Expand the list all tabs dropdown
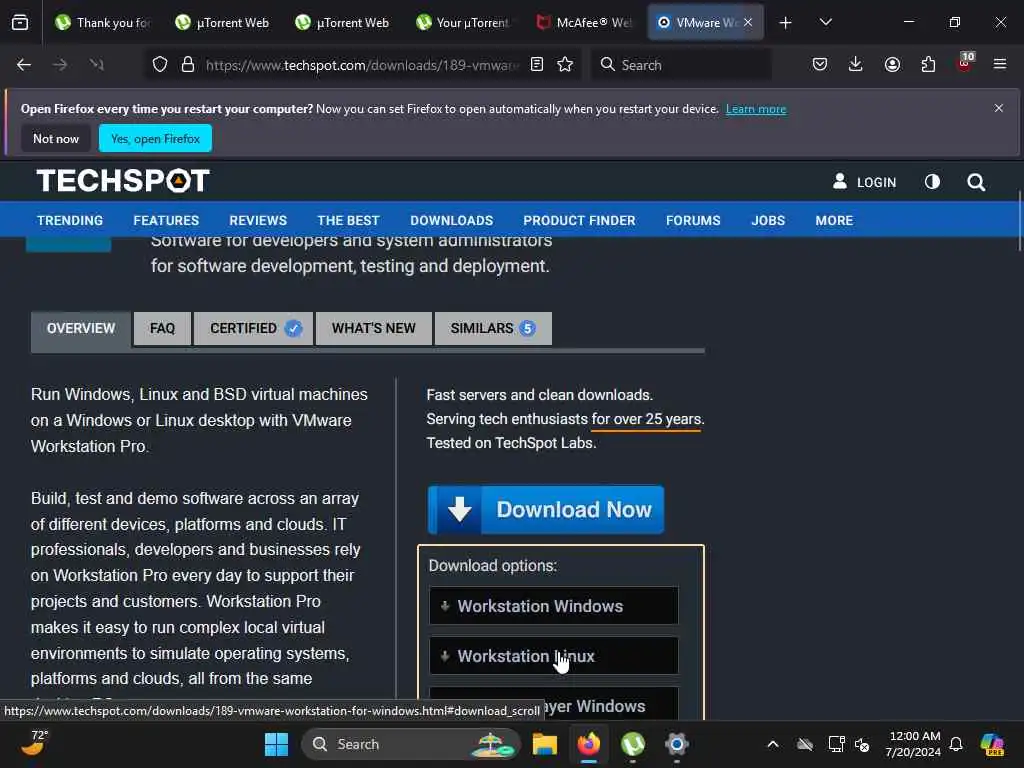This screenshot has height=768, width=1024. (825, 22)
